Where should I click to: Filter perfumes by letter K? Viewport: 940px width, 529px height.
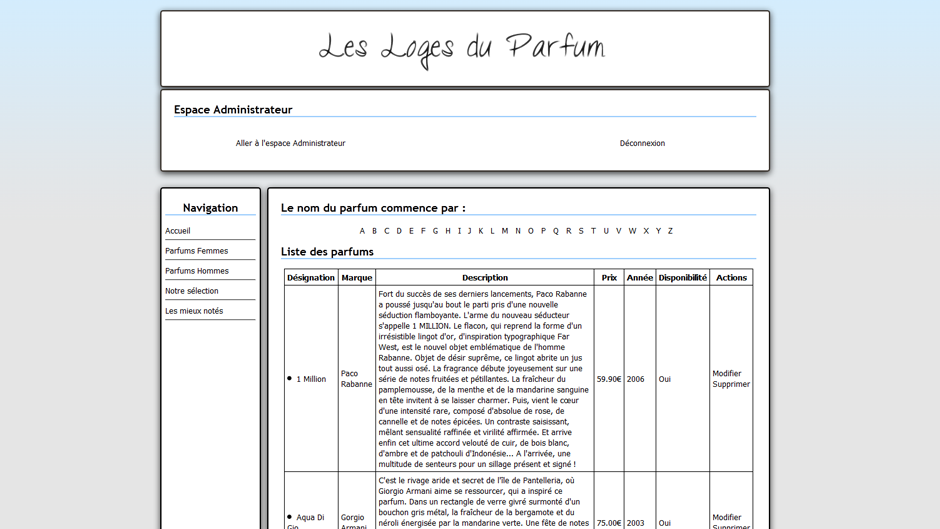click(481, 231)
